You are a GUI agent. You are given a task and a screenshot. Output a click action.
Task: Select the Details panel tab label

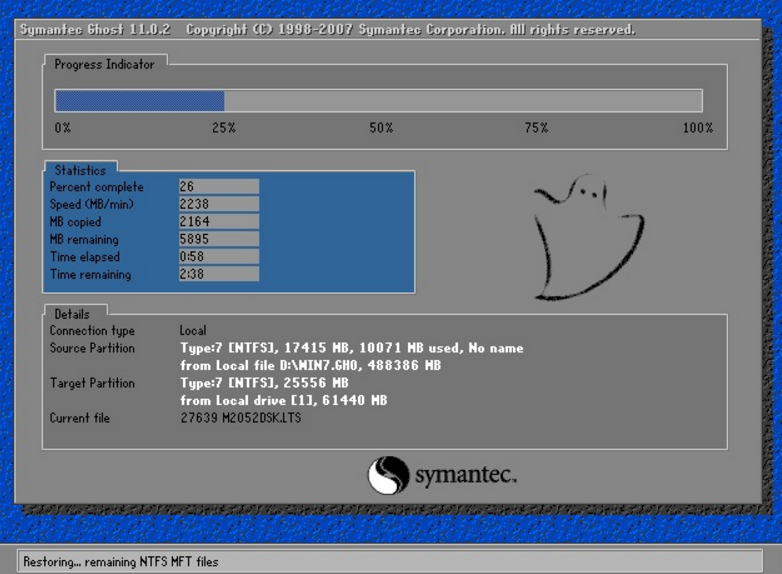tap(72, 314)
